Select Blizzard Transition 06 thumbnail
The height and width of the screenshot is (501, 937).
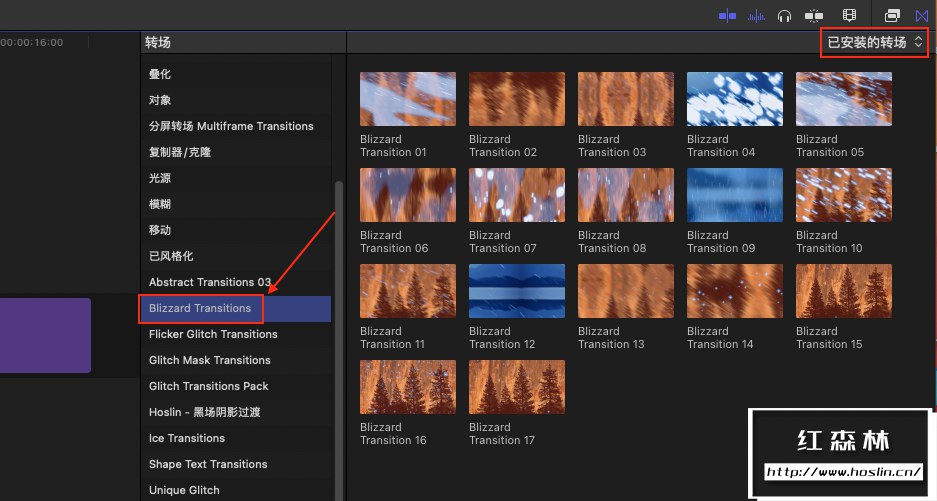coord(408,195)
